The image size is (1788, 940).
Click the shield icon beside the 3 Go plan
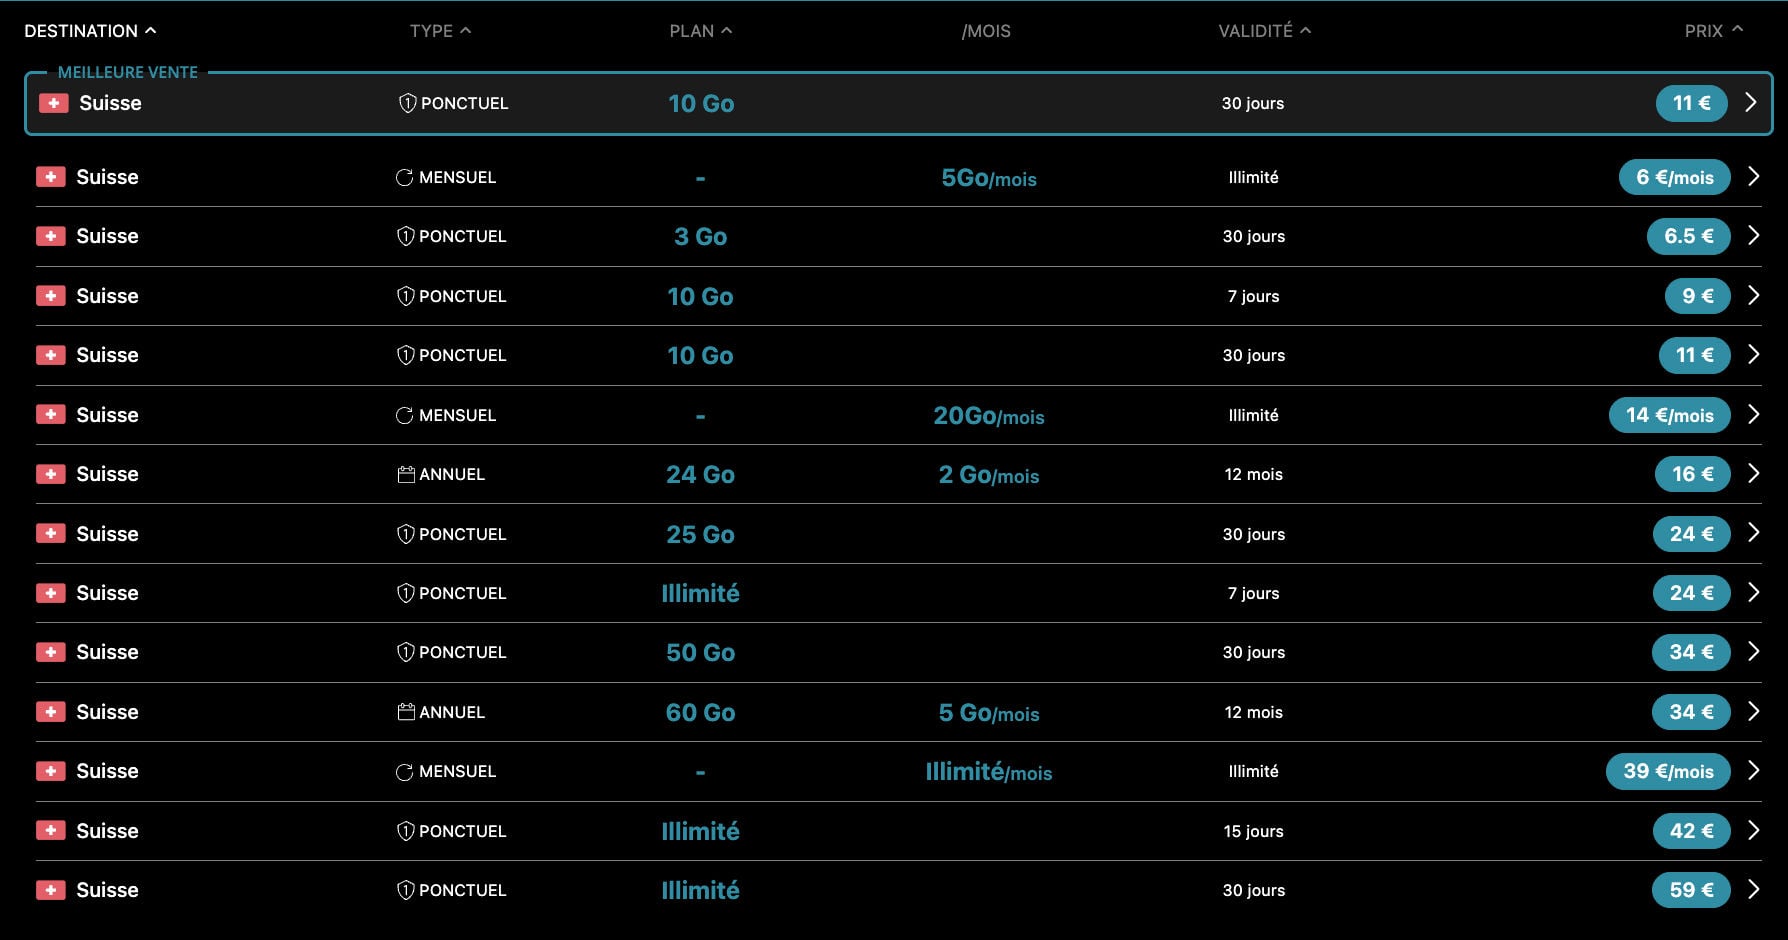405,236
